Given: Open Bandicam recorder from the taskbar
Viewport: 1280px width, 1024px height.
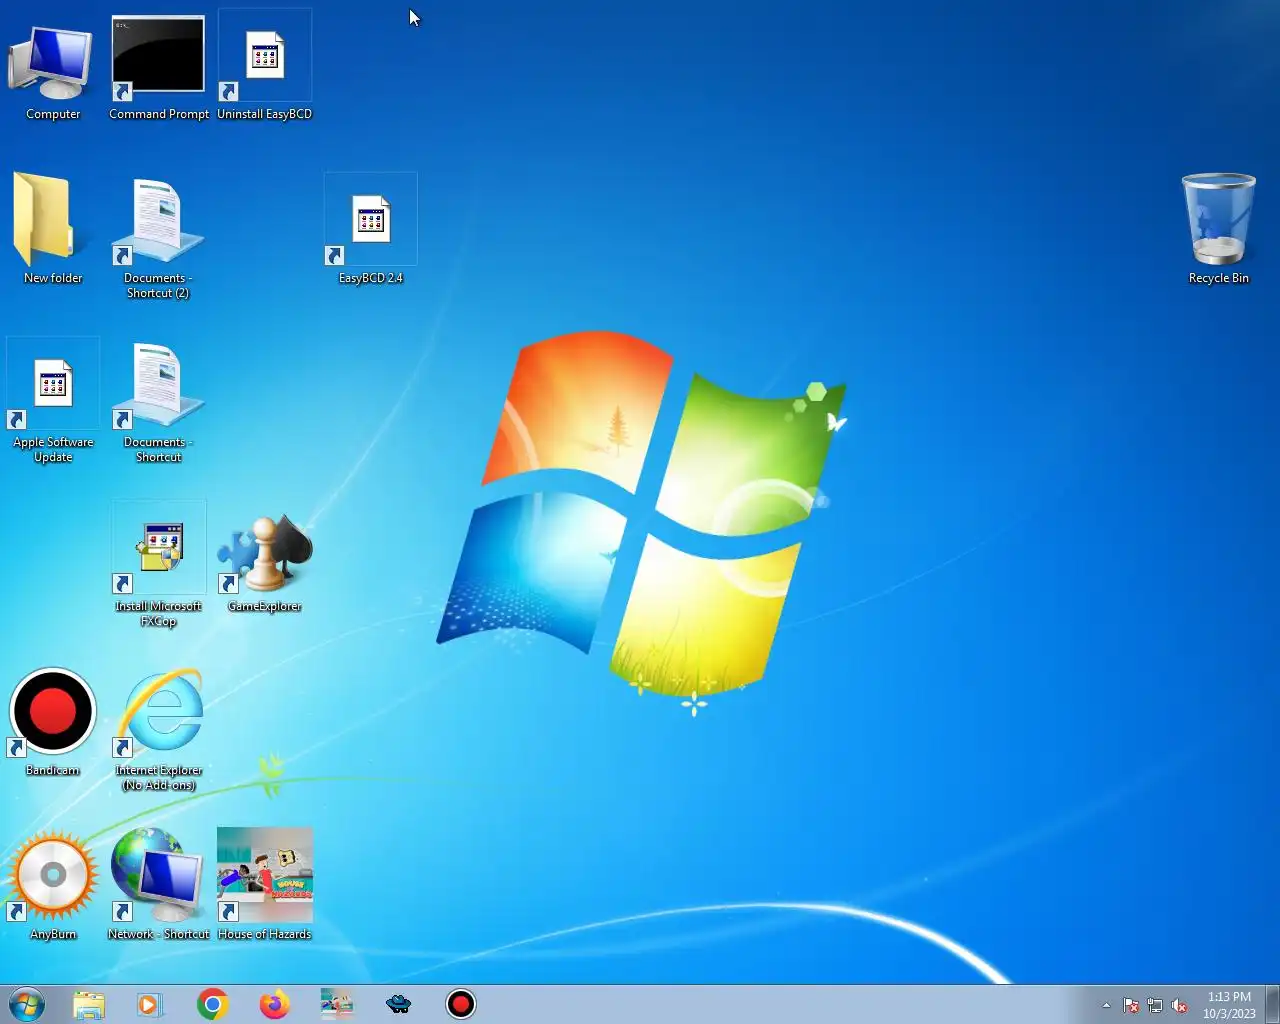Looking at the screenshot, I should (460, 1004).
